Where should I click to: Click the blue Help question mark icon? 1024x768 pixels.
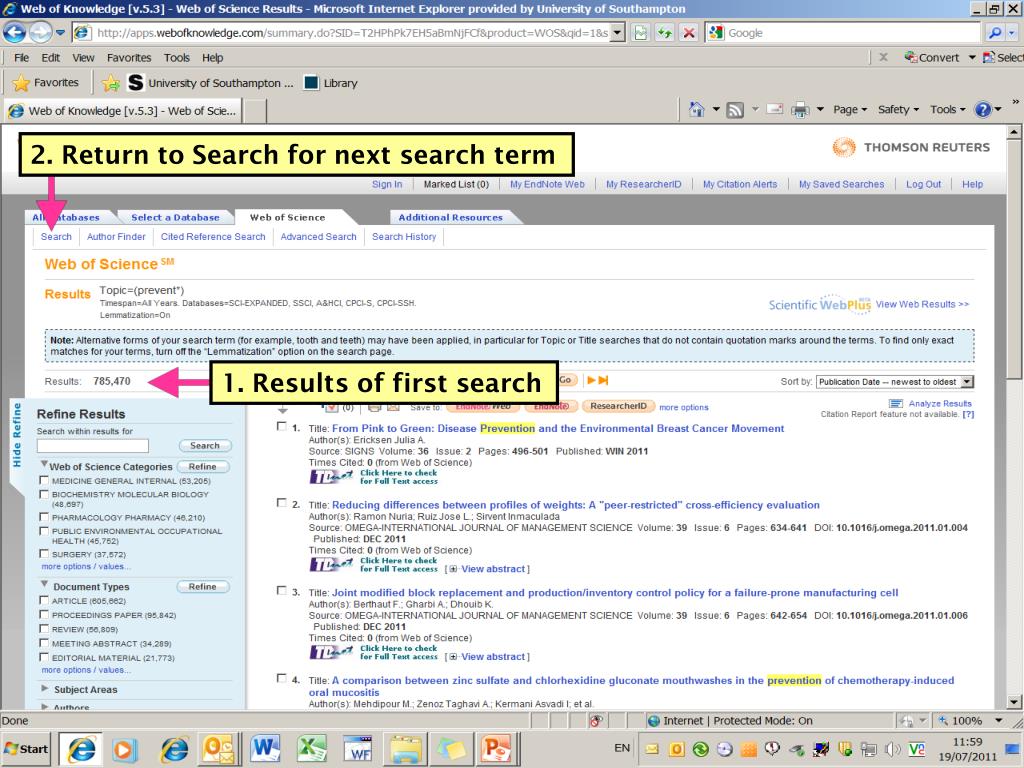(983, 110)
